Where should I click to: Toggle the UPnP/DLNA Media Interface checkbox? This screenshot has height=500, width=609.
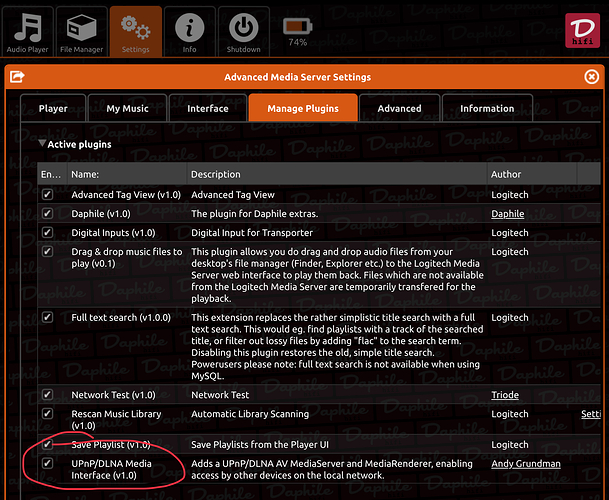pos(47,463)
